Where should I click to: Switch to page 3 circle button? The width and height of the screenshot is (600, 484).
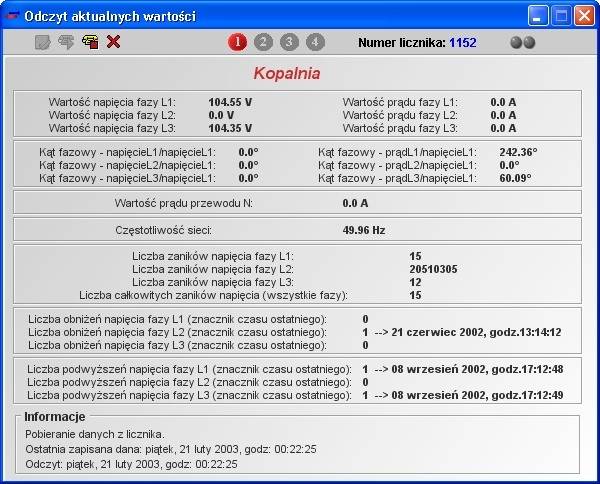click(x=290, y=42)
